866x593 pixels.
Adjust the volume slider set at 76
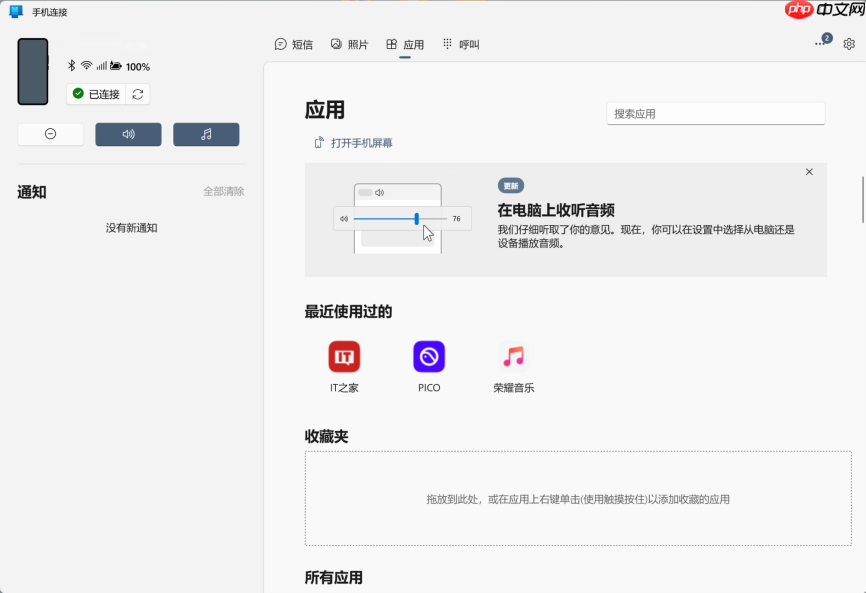(417, 218)
